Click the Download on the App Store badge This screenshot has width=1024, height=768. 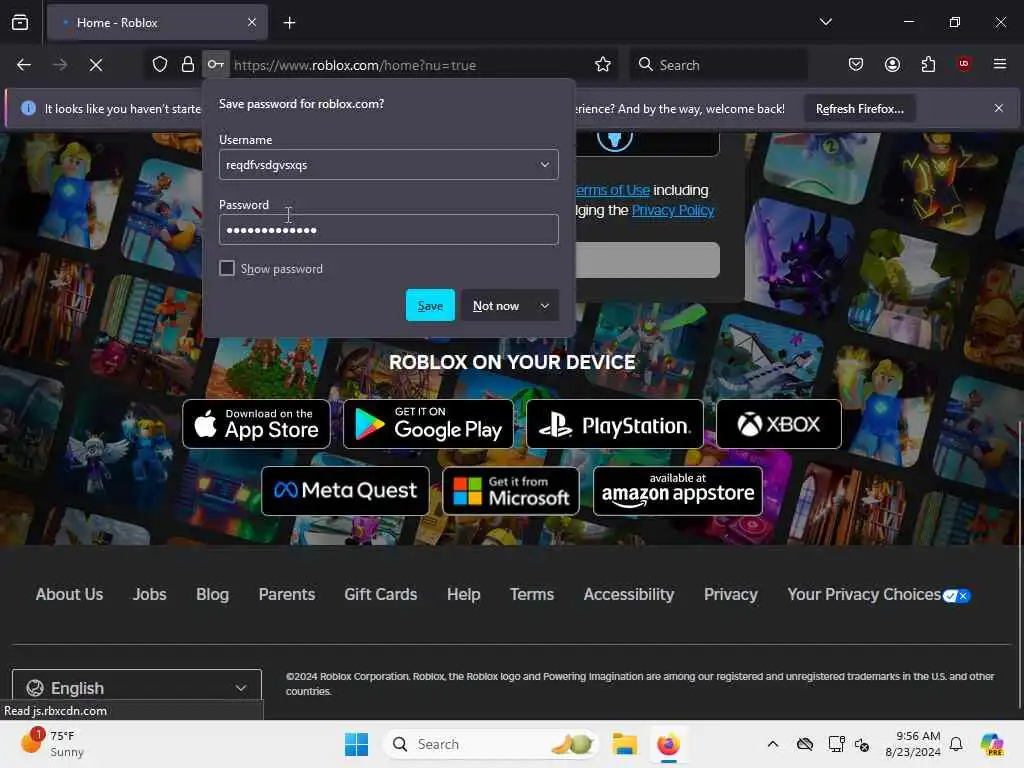click(x=257, y=424)
